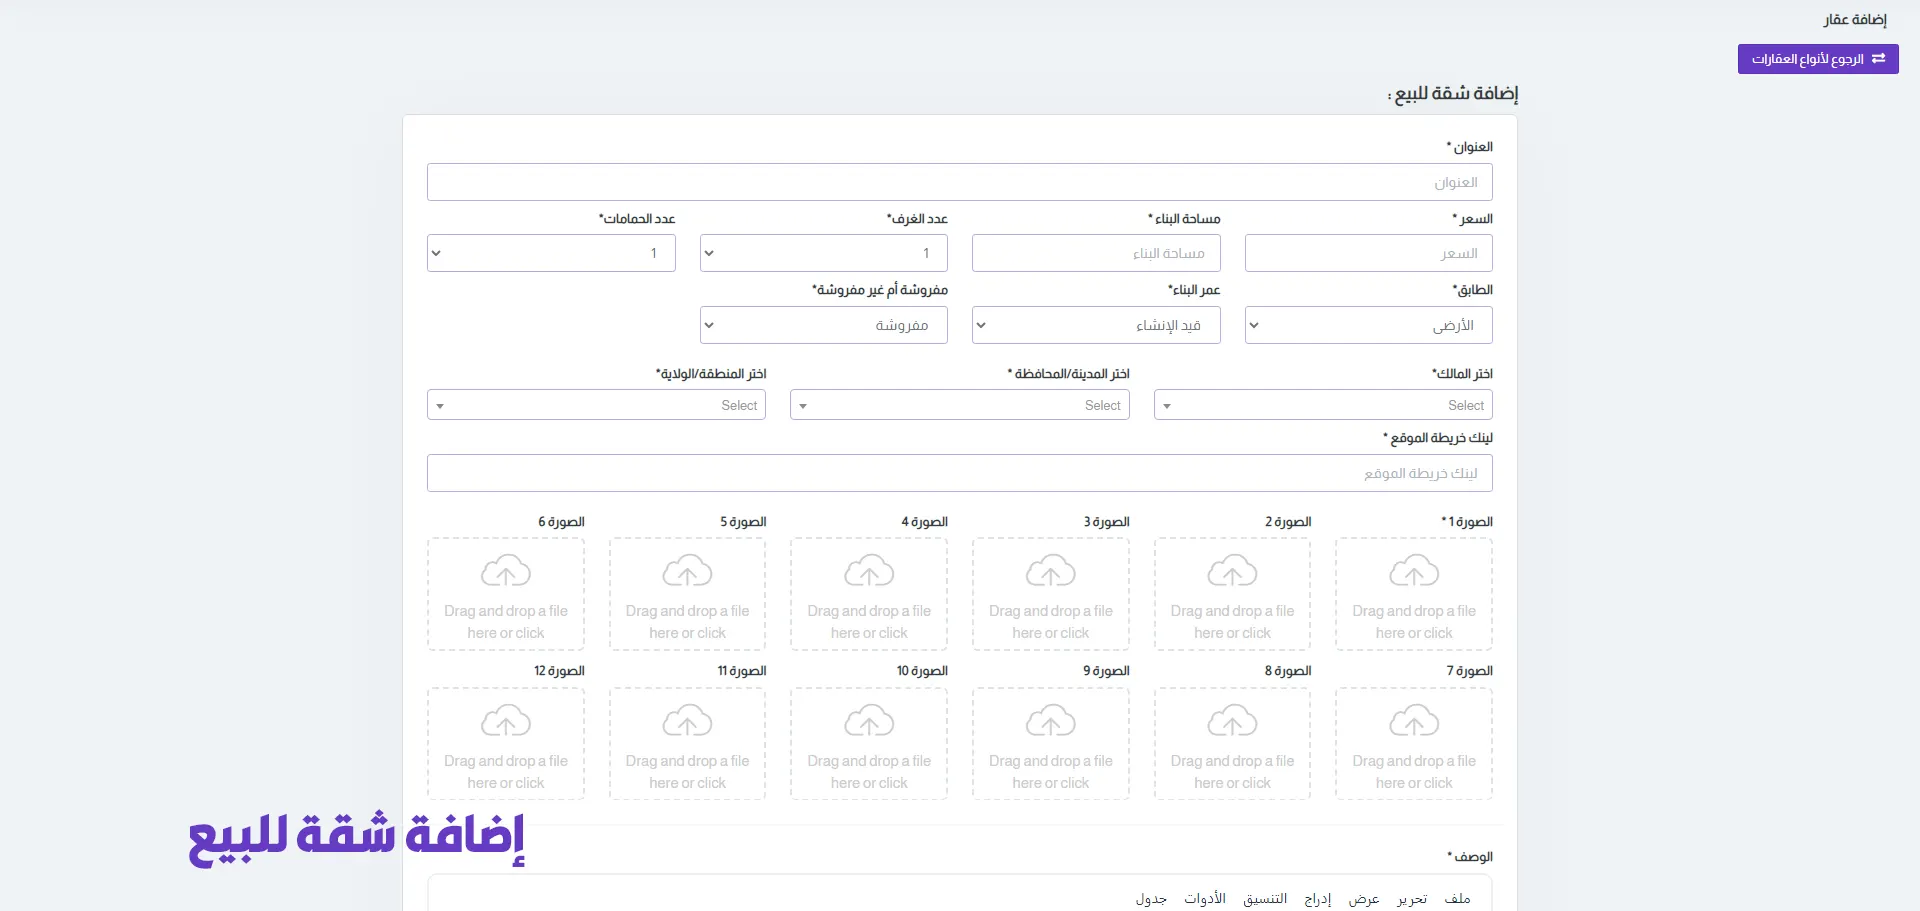Click the upload cloud icon for الصورة 2
The height and width of the screenshot is (911, 1920).
click(x=1232, y=571)
